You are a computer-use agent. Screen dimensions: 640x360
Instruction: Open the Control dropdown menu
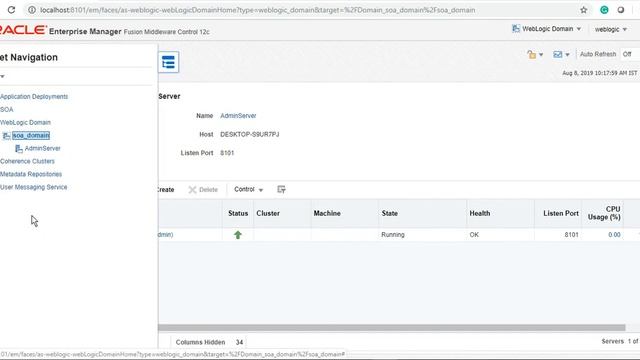click(x=249, y=189)
